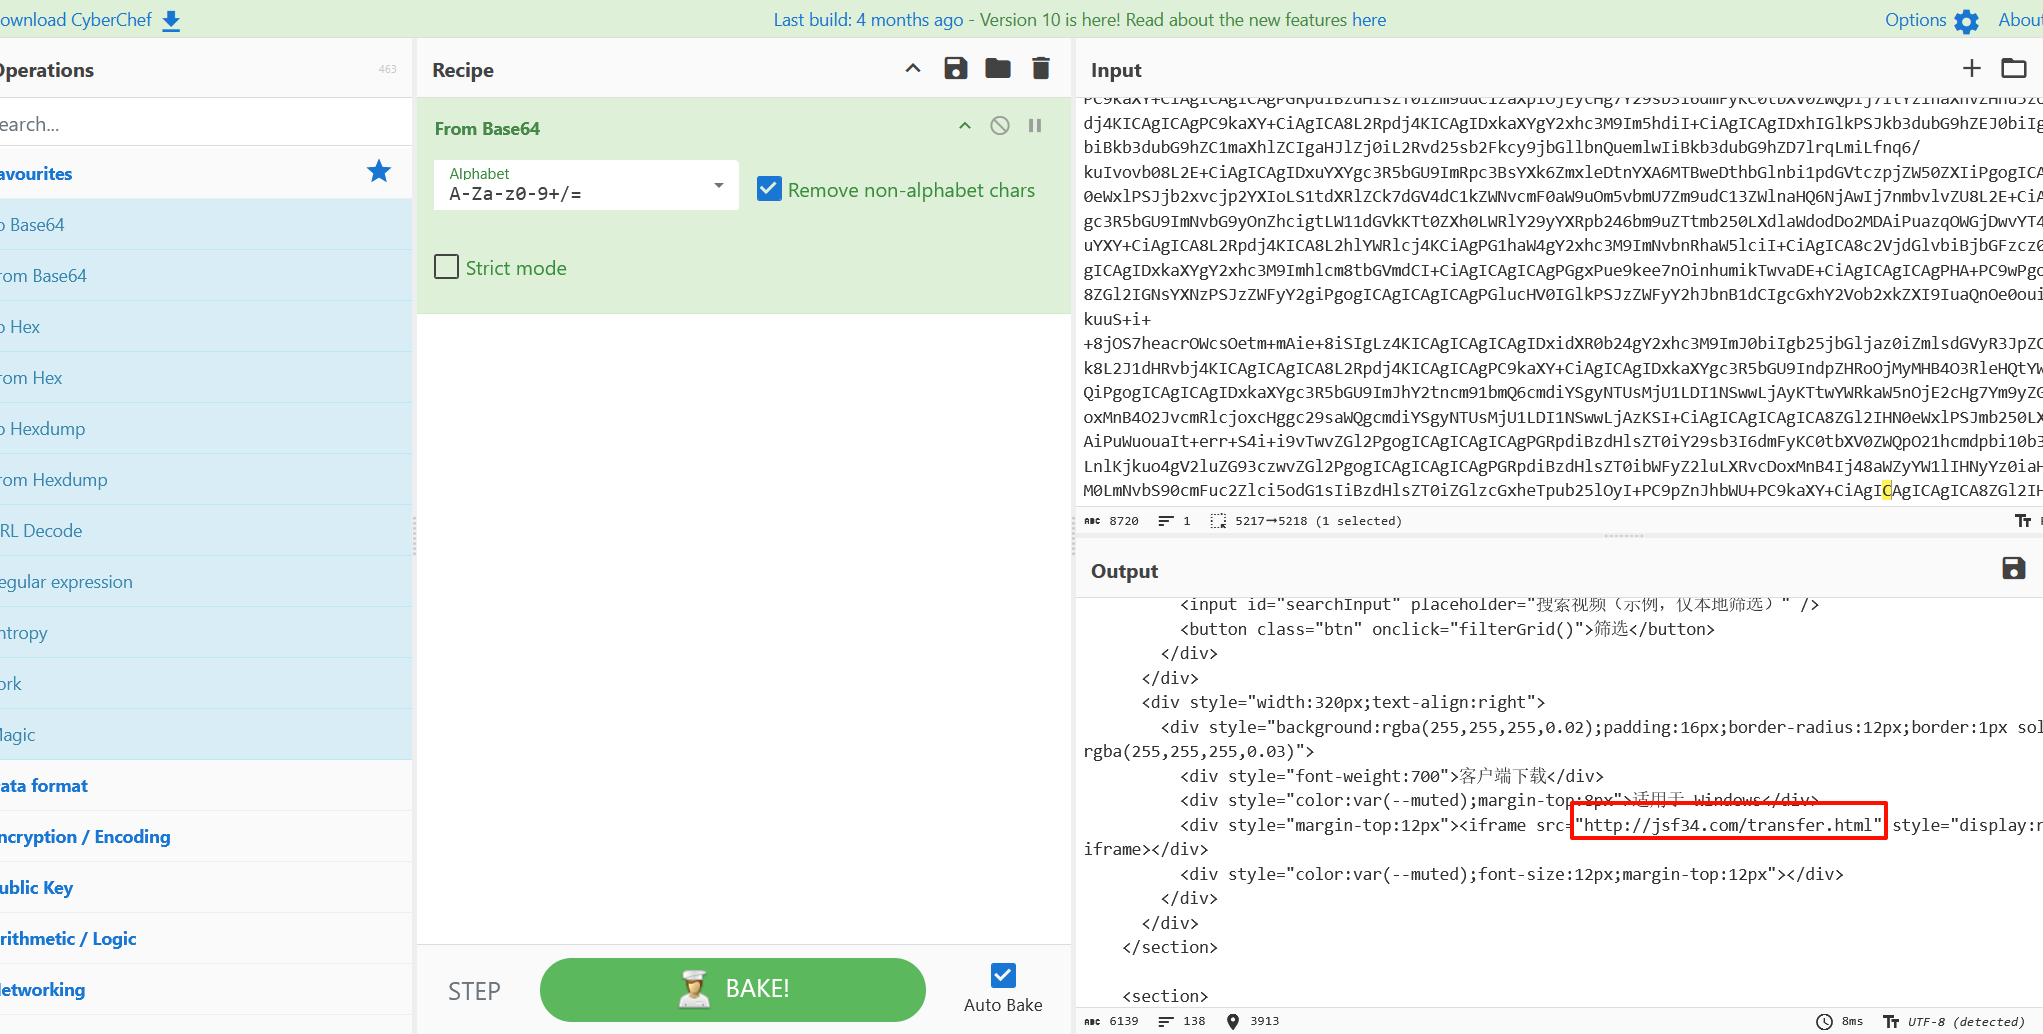The width and height of the screenshot is (2043, 1034).
Task: Open the Version 10 new features banner
Action: point(1080,20)
